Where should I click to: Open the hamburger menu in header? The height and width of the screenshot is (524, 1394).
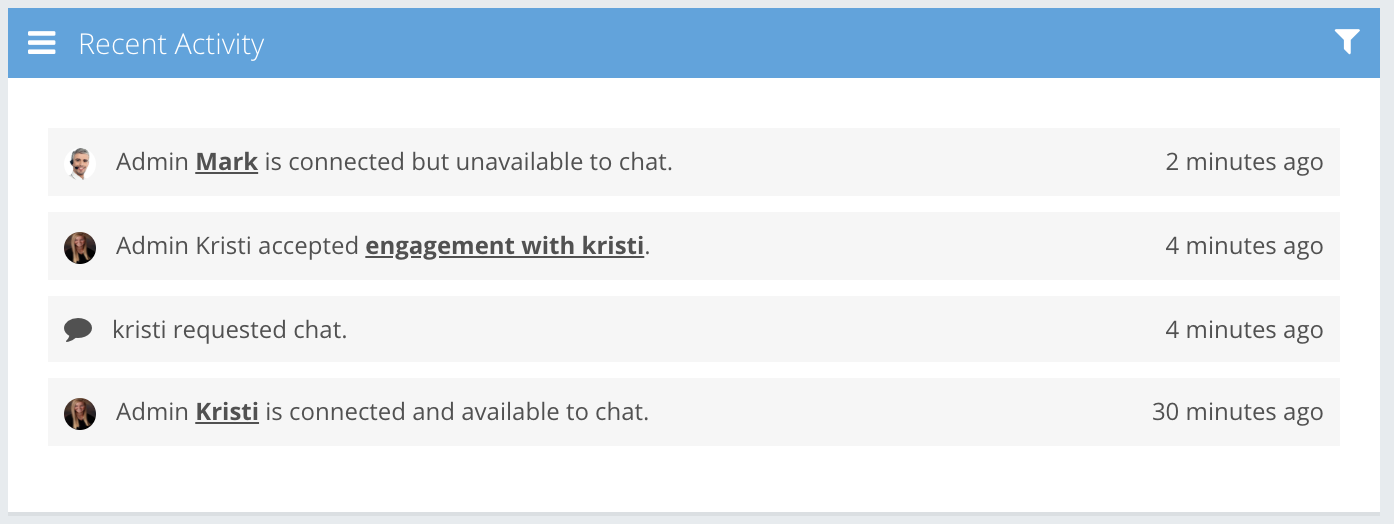(x=42, y=43)
